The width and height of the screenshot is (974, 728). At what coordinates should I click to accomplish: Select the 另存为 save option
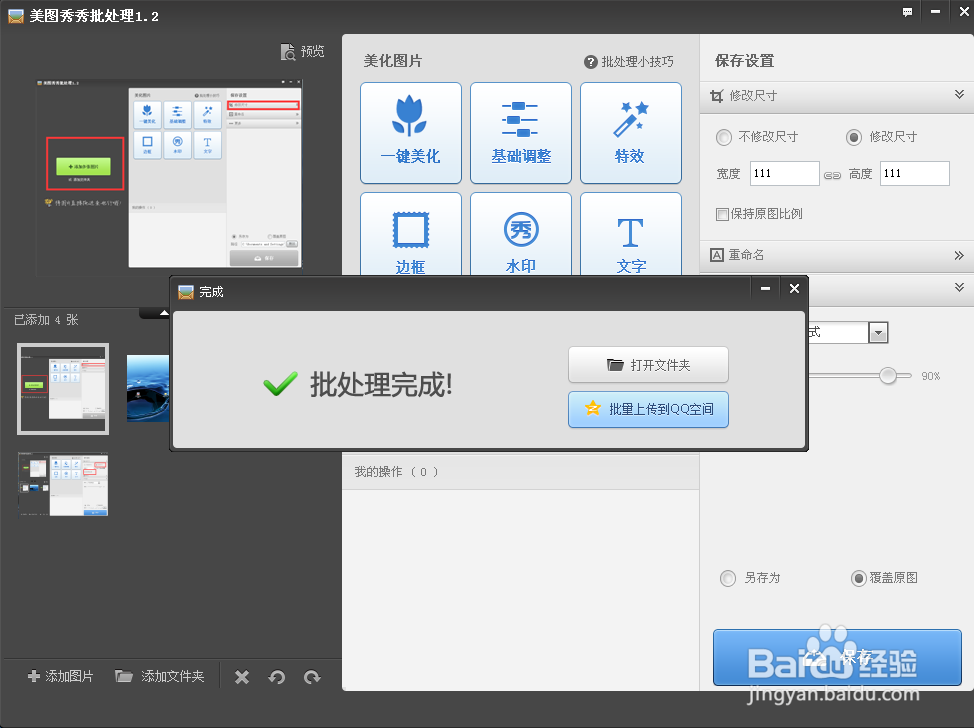point(727,578)
